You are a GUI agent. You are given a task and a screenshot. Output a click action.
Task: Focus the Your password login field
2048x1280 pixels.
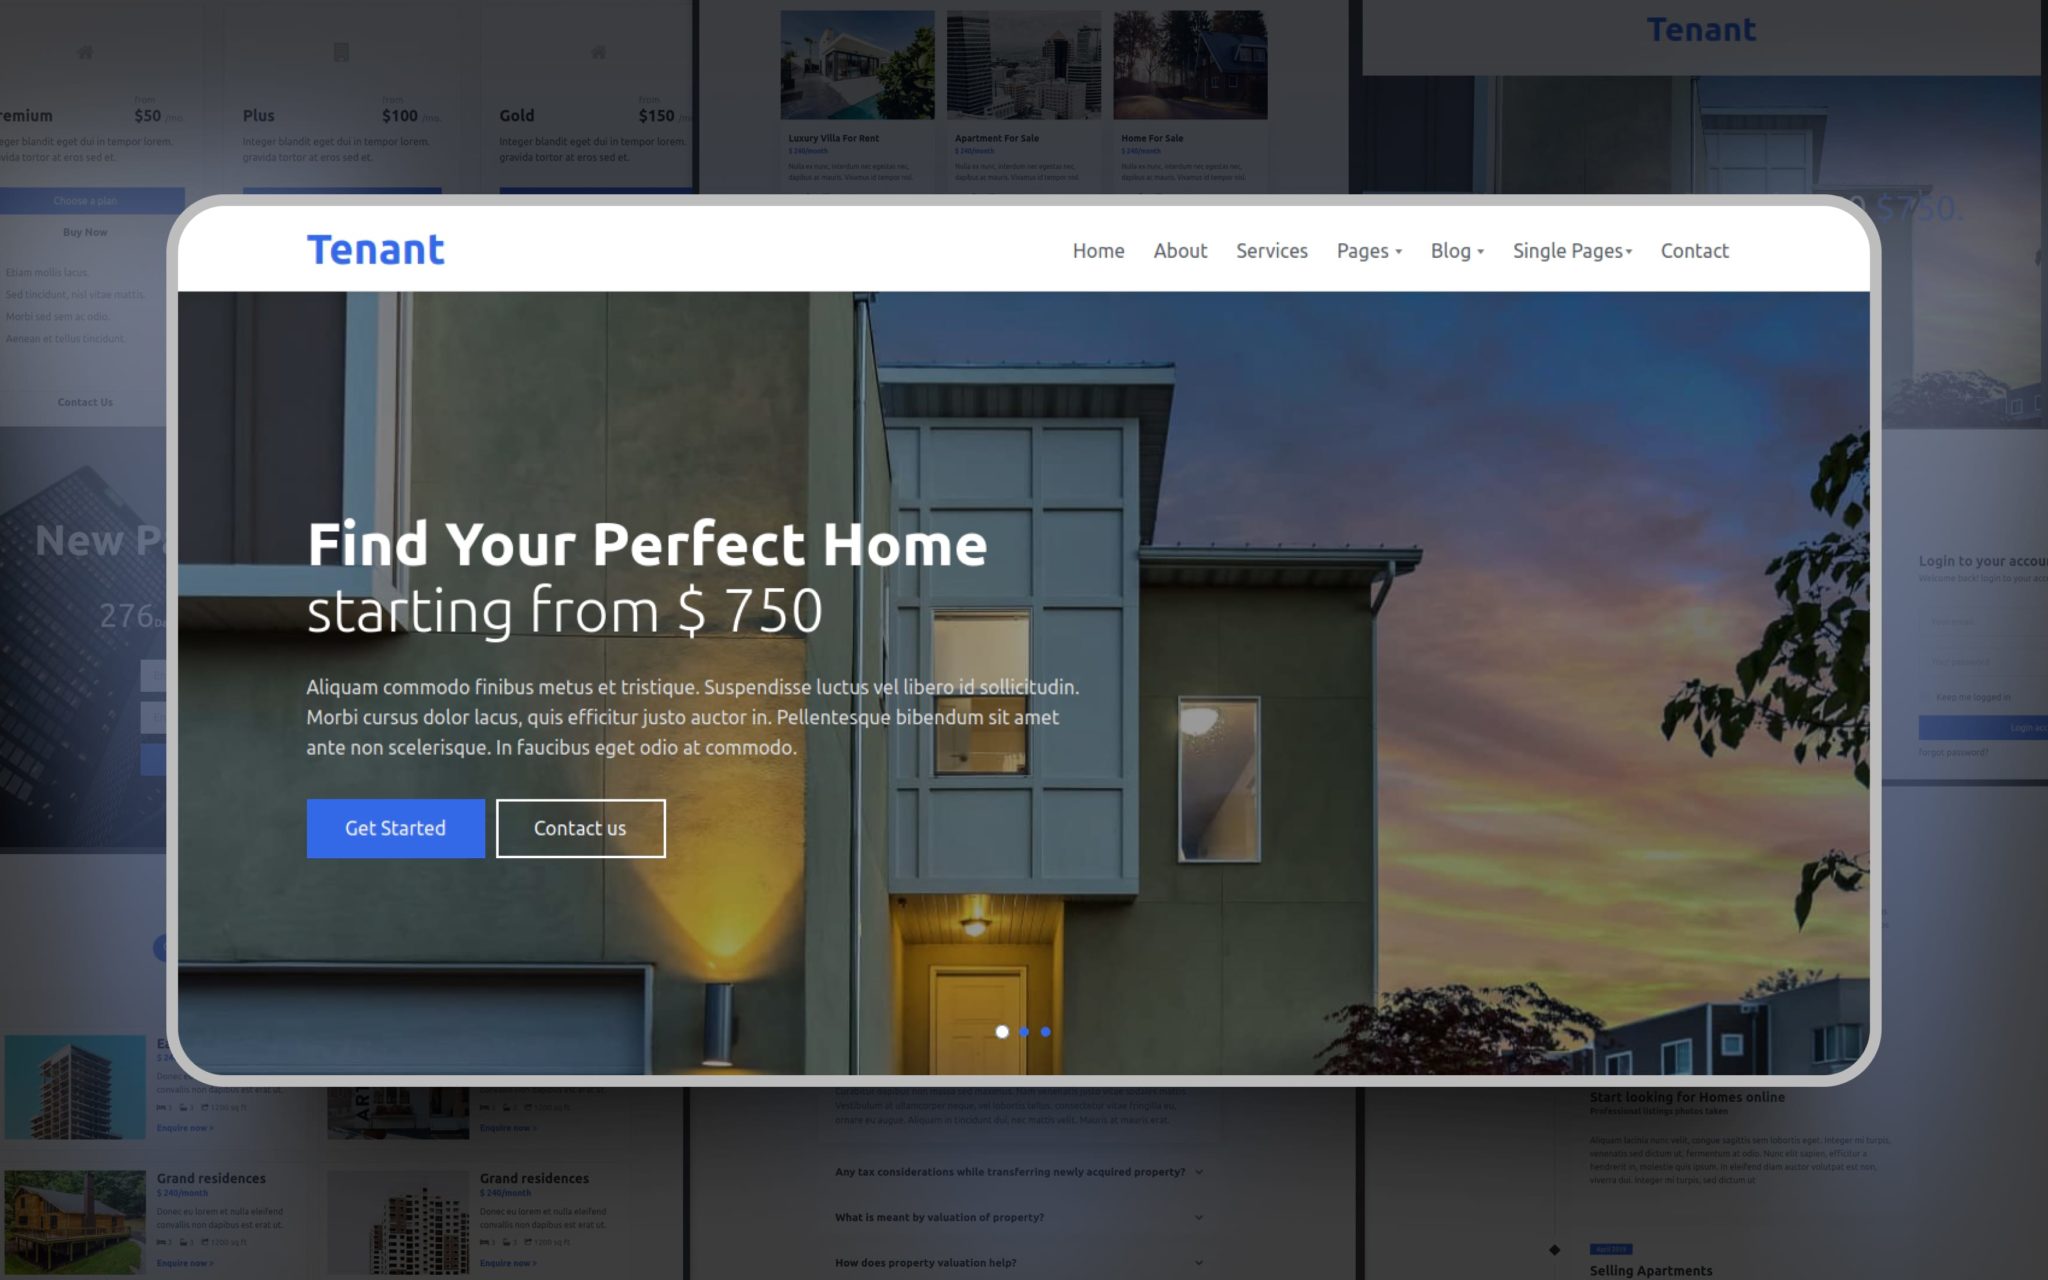pos(1983,662)
